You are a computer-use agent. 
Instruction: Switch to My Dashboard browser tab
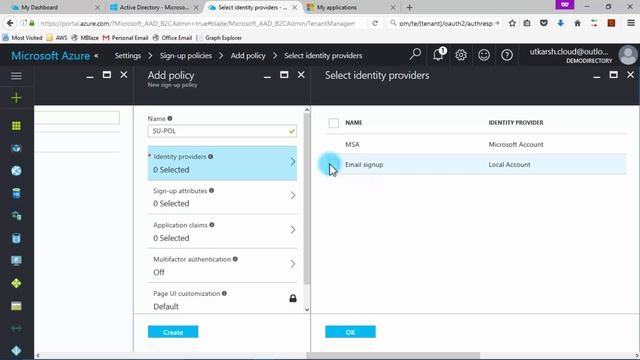click(55, 7)
